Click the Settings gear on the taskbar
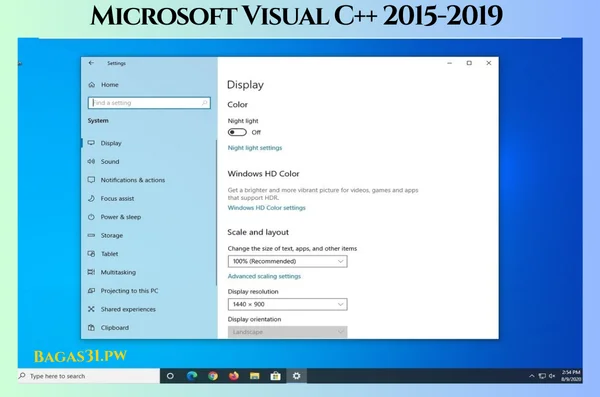Image resolution: width=600 pixels, height=397 pixels. point(296,376)
